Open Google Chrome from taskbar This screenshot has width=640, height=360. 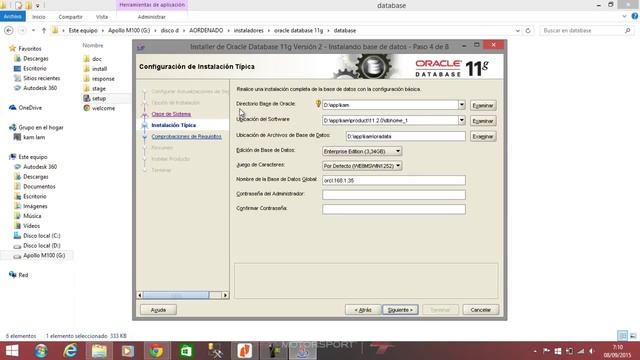click(x=156, y=351)
